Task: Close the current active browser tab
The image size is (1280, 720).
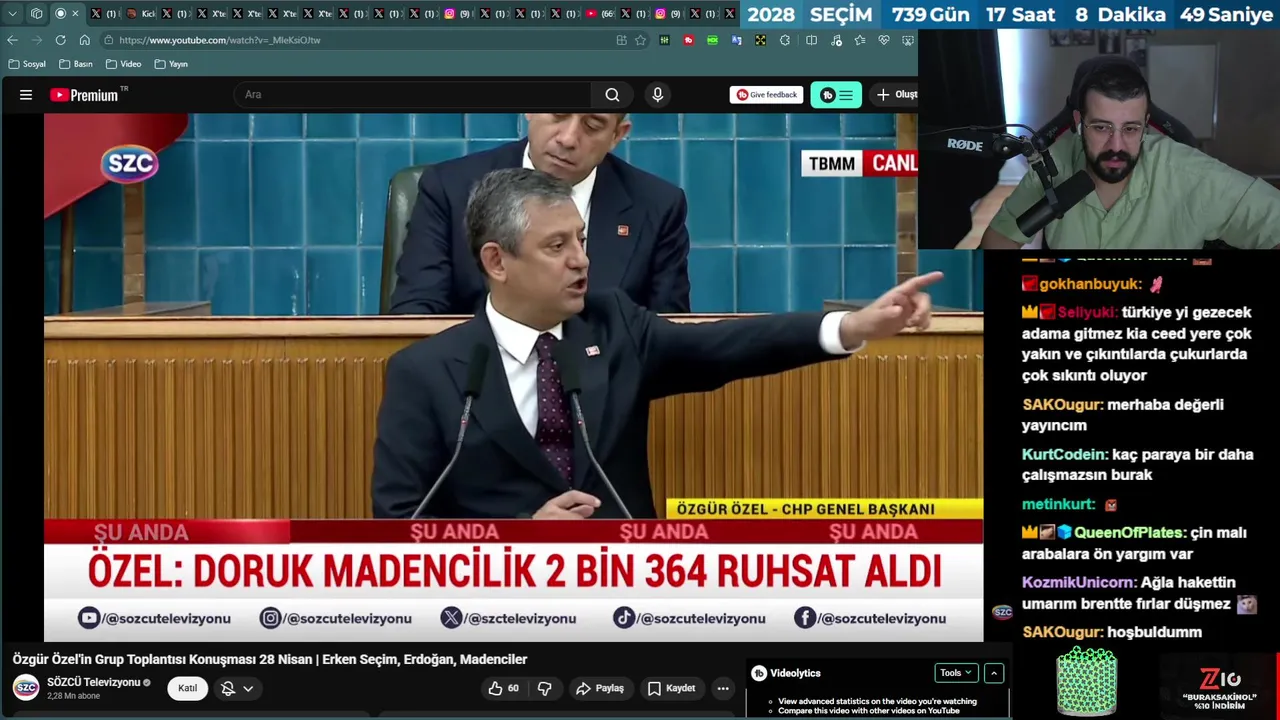Action: (75, 14)
